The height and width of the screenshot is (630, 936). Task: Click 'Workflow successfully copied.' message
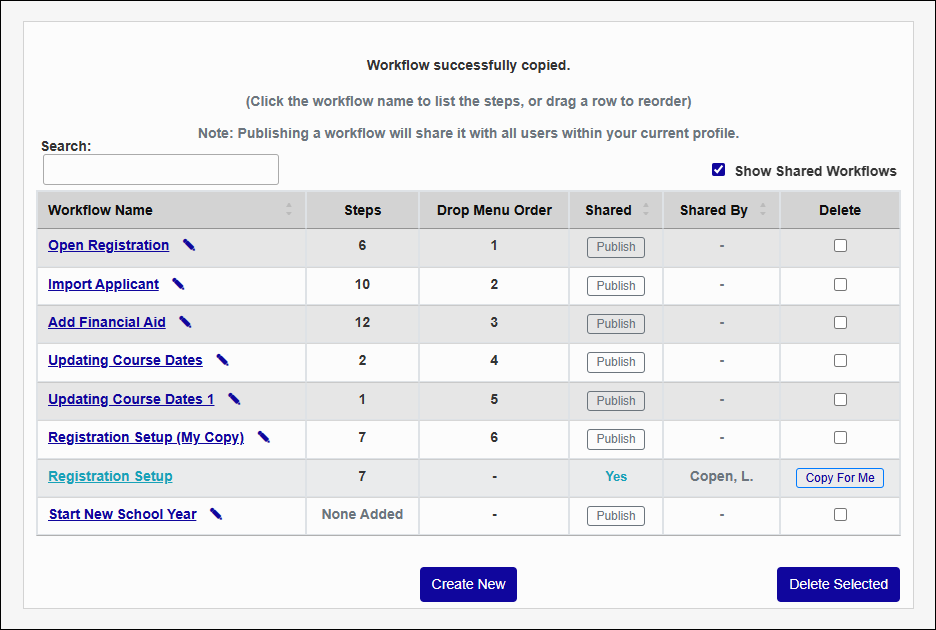tap(469, 65)
